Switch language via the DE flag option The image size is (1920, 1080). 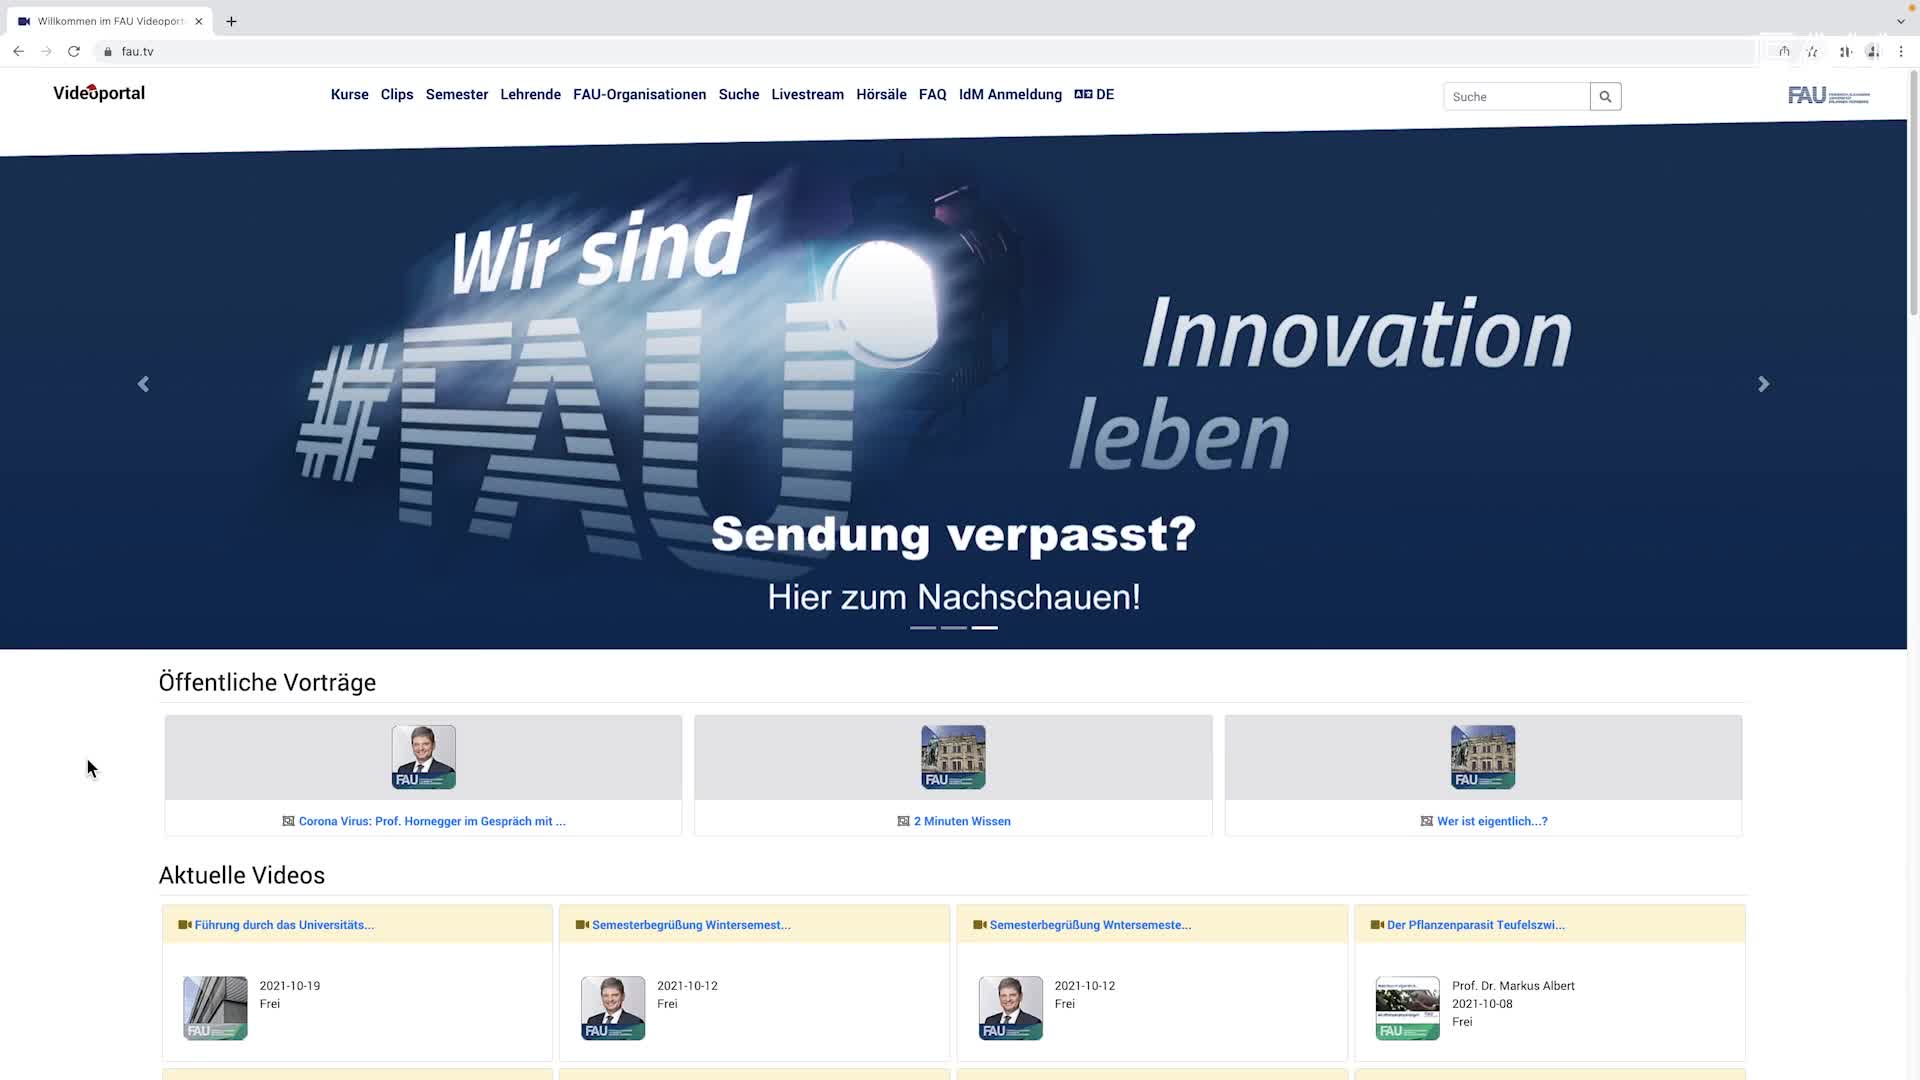point(1094,94)
